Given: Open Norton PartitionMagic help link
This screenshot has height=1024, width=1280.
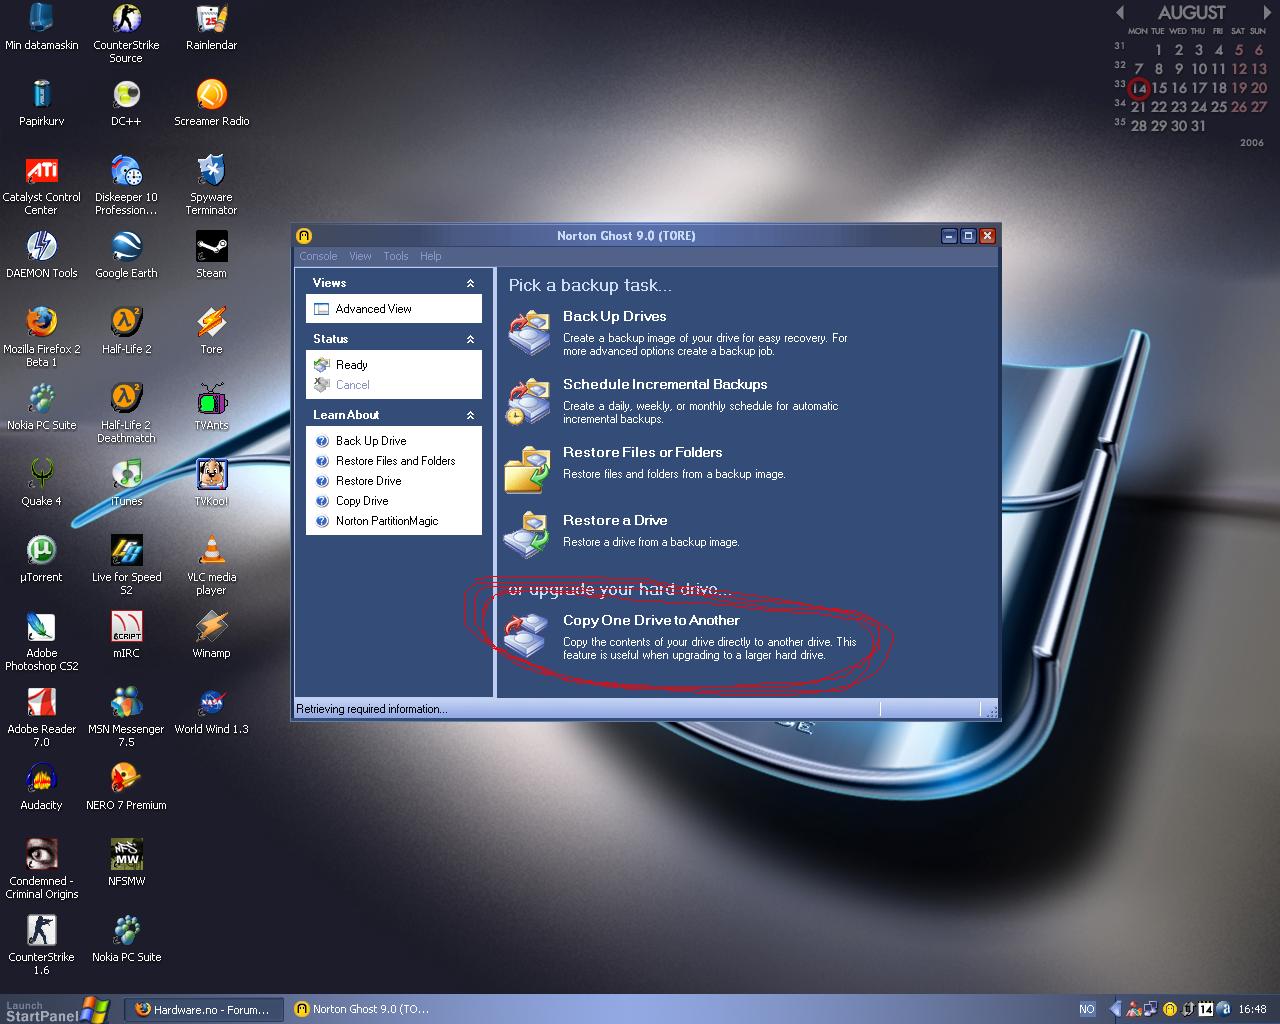Looking at the screenshot, I should pos(387,521).
